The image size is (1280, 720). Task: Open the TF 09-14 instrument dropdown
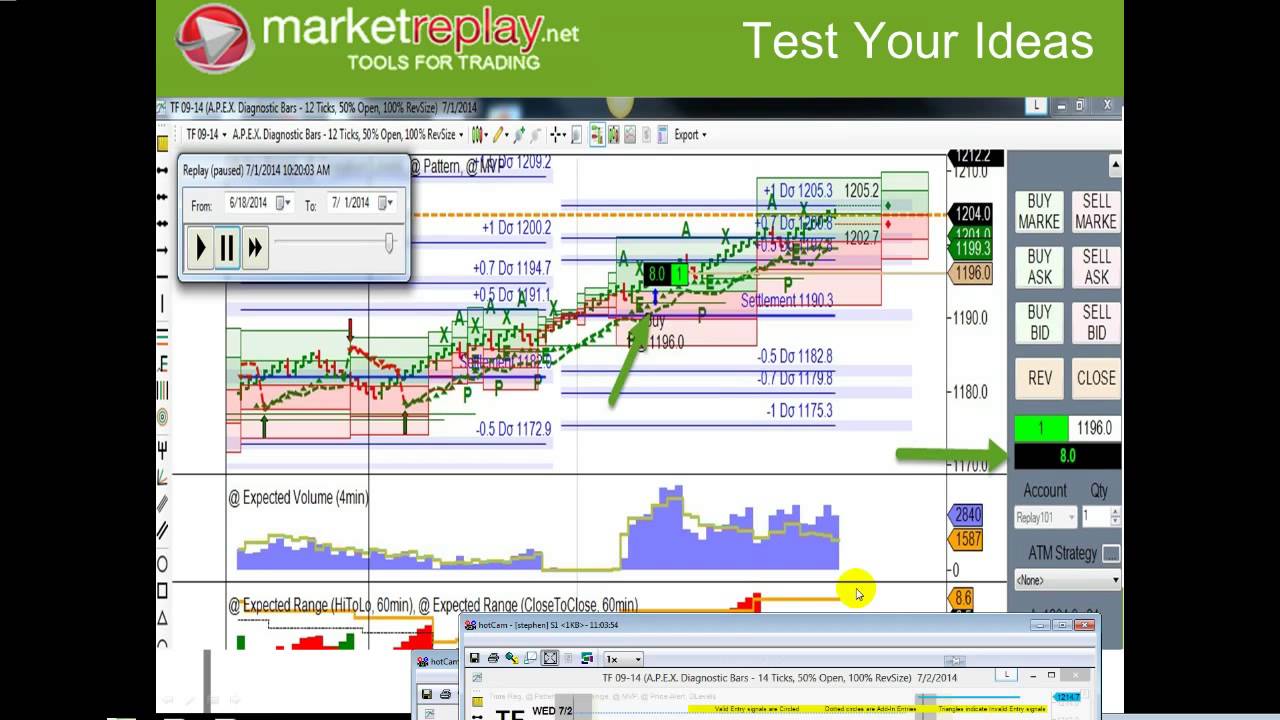(x=206, y=135)
